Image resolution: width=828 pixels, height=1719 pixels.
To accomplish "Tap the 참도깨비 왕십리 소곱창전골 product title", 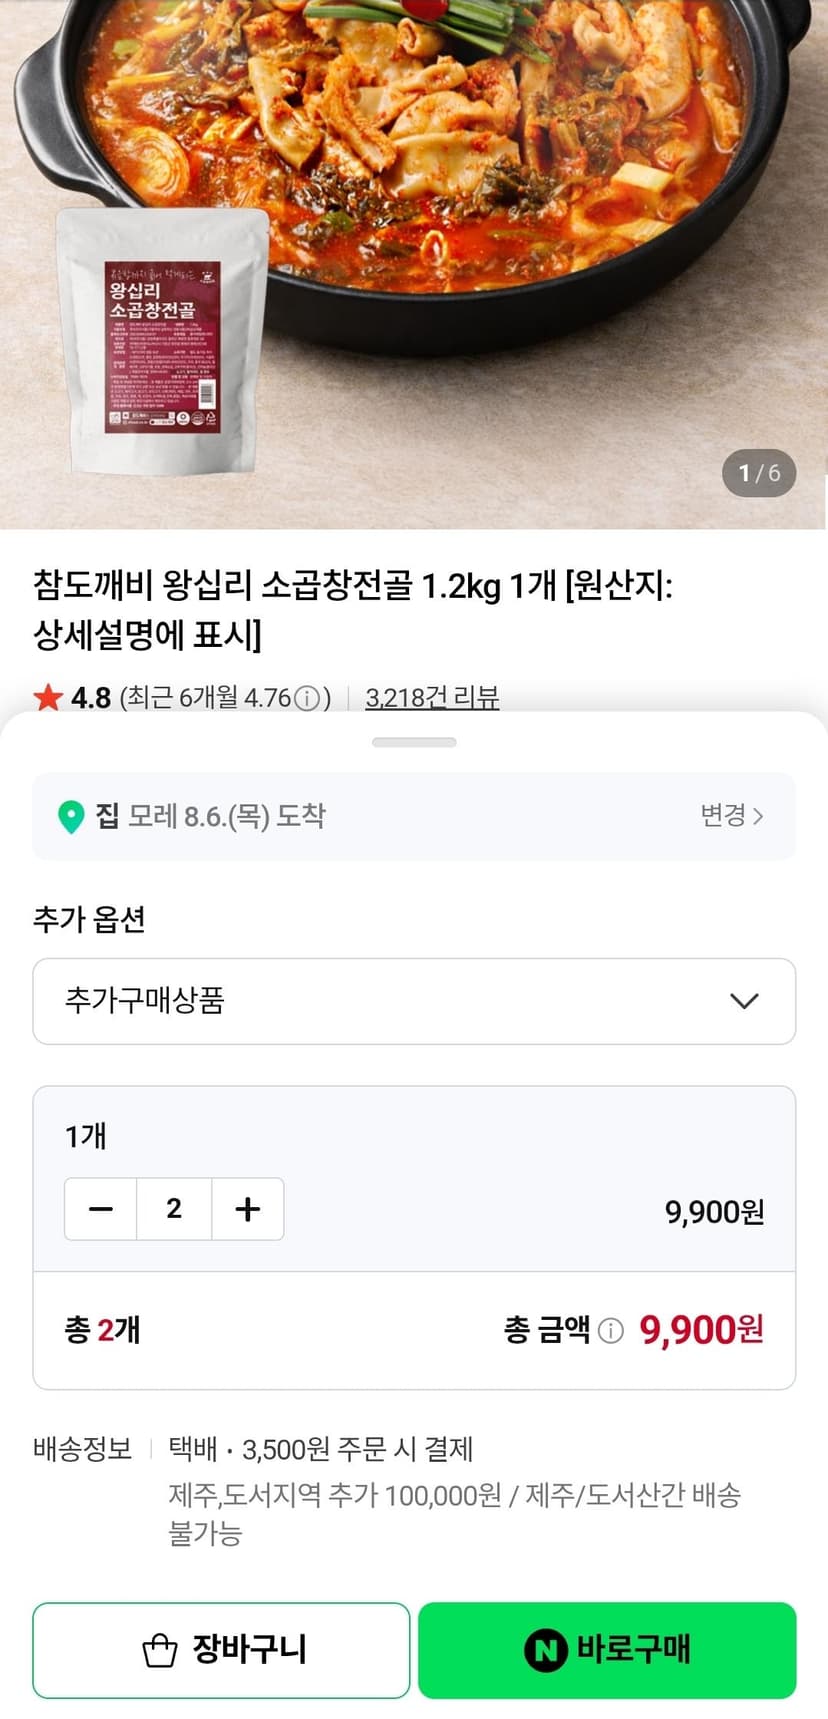I will [x=353, y=609].
